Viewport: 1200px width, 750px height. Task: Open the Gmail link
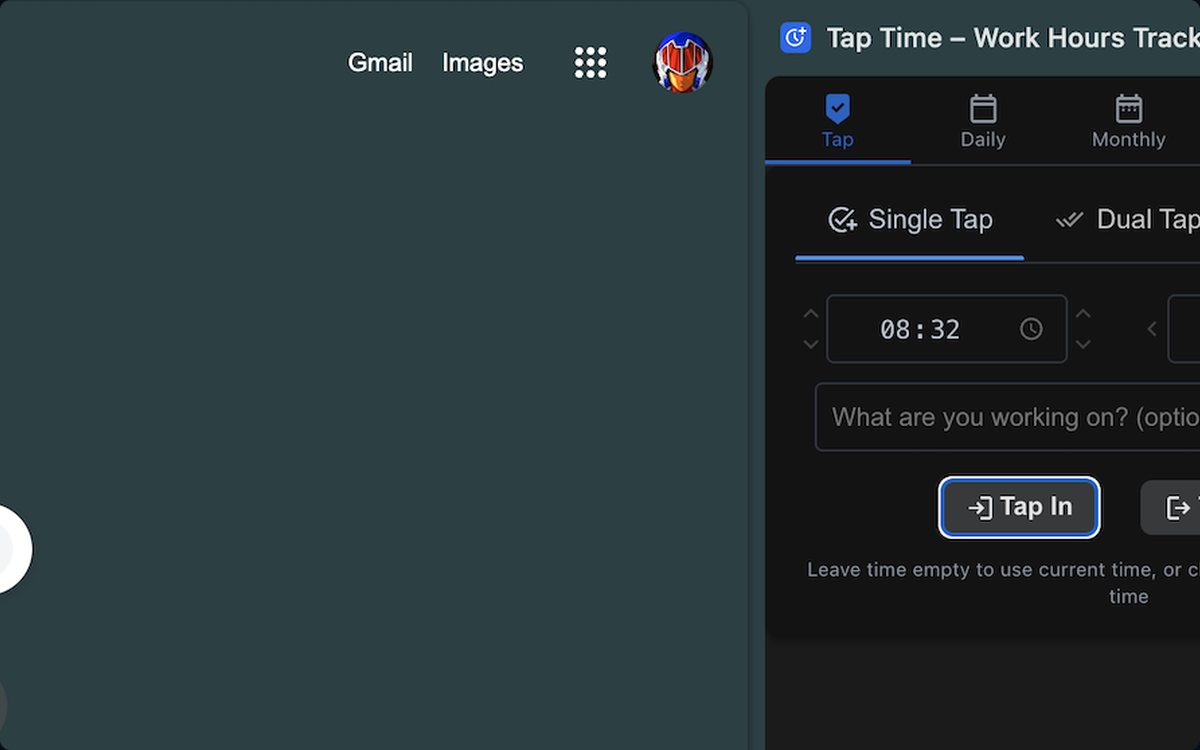(x=380, y=63)
